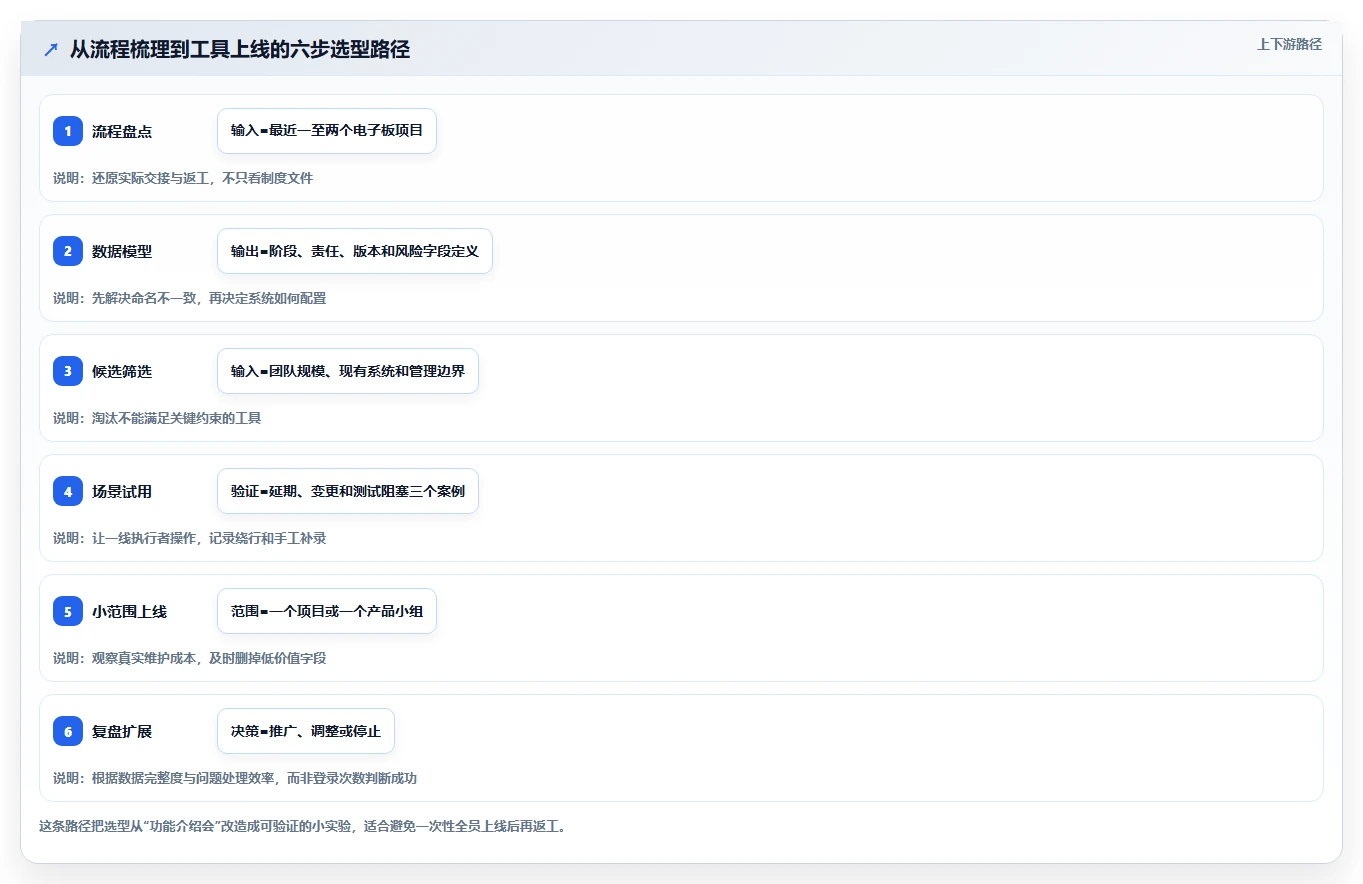
Task: Click the 场景试用 step title
Action: tap(122, 491)
